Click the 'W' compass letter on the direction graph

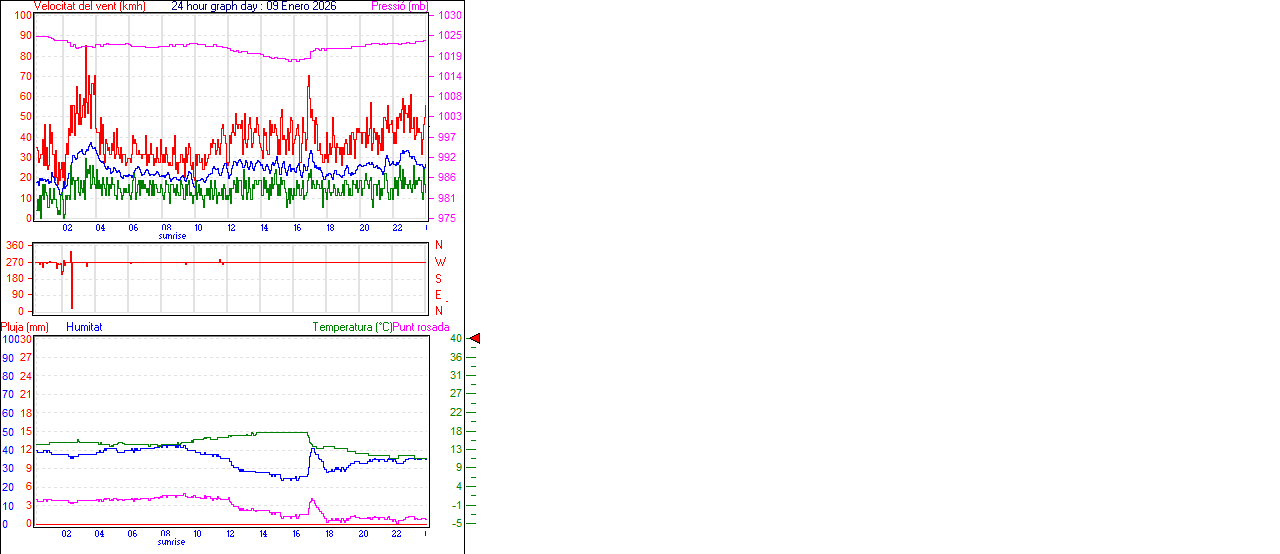click(439, 262)
